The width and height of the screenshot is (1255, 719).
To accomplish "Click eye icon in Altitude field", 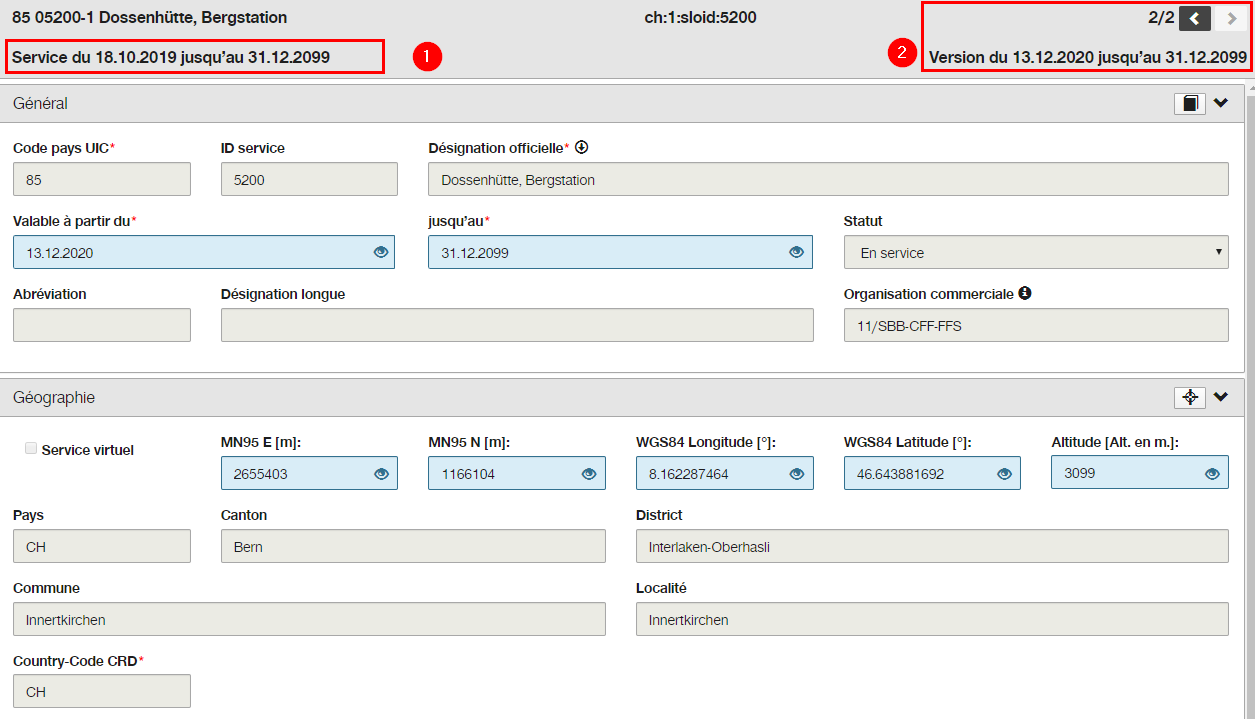I will tap(1213, 473).
